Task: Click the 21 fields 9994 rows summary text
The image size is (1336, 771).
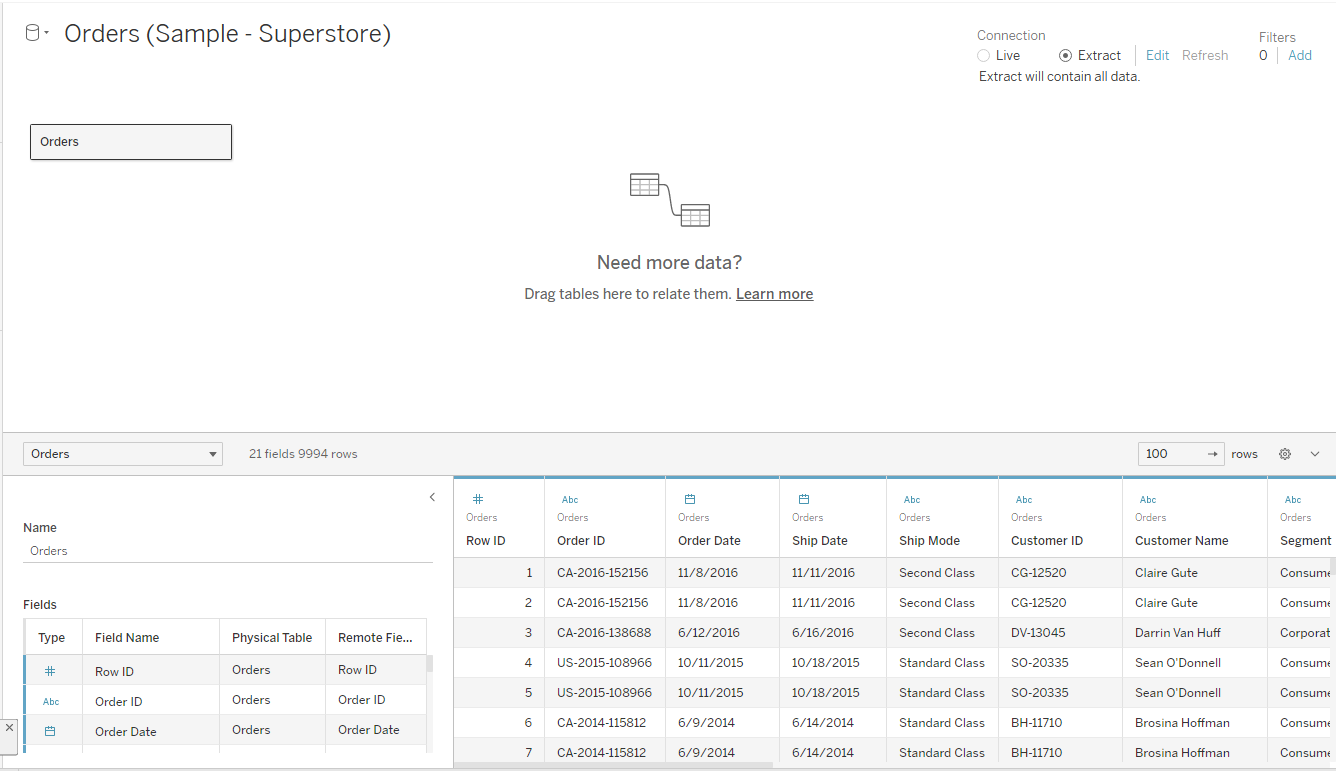Action: coord(303,454)
